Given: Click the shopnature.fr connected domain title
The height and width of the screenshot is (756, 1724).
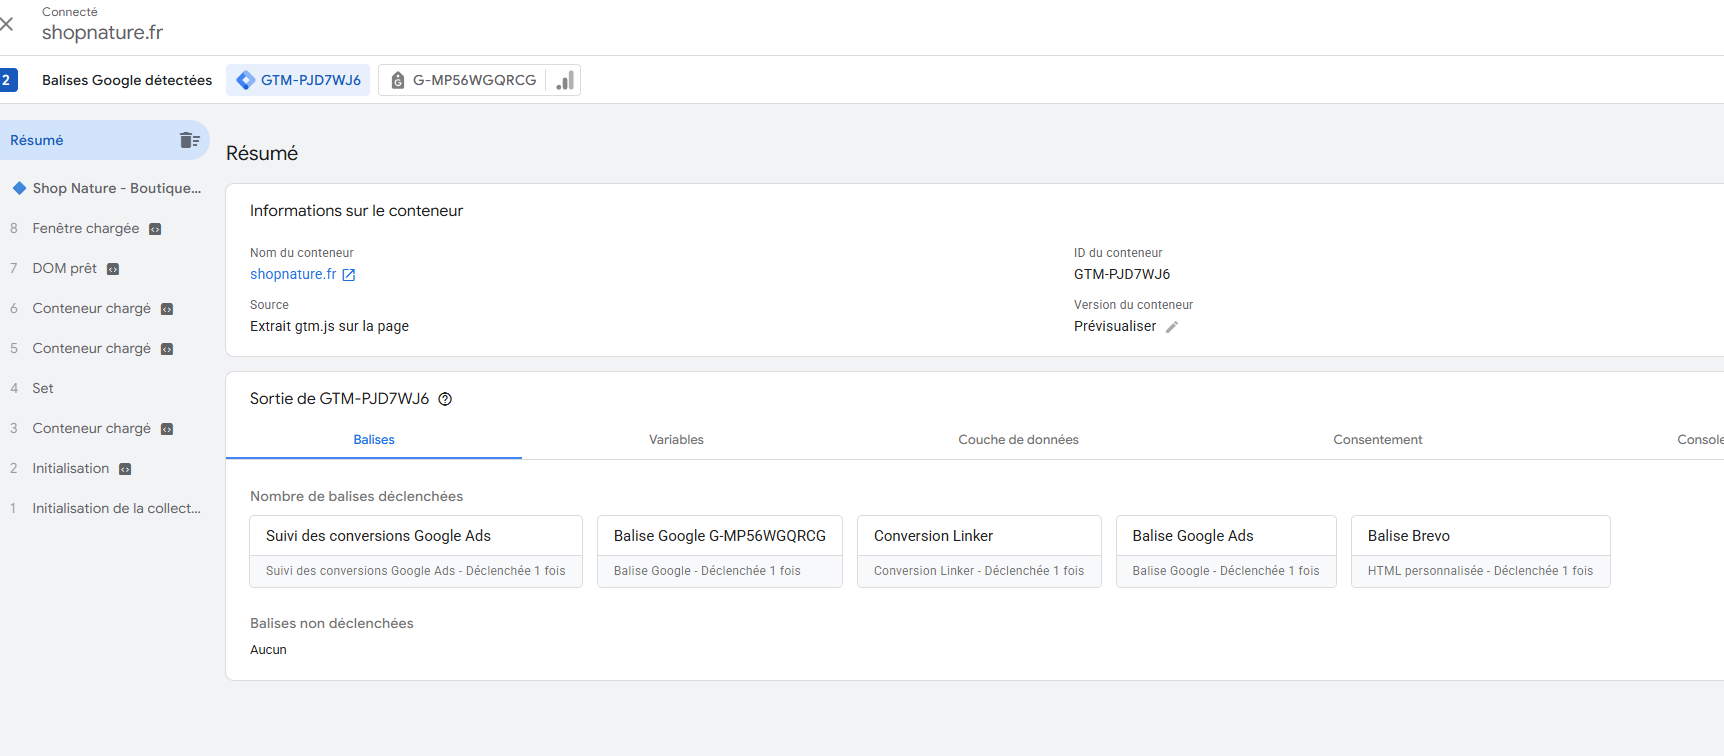Looking at the screenshot, I should point(102,32).
